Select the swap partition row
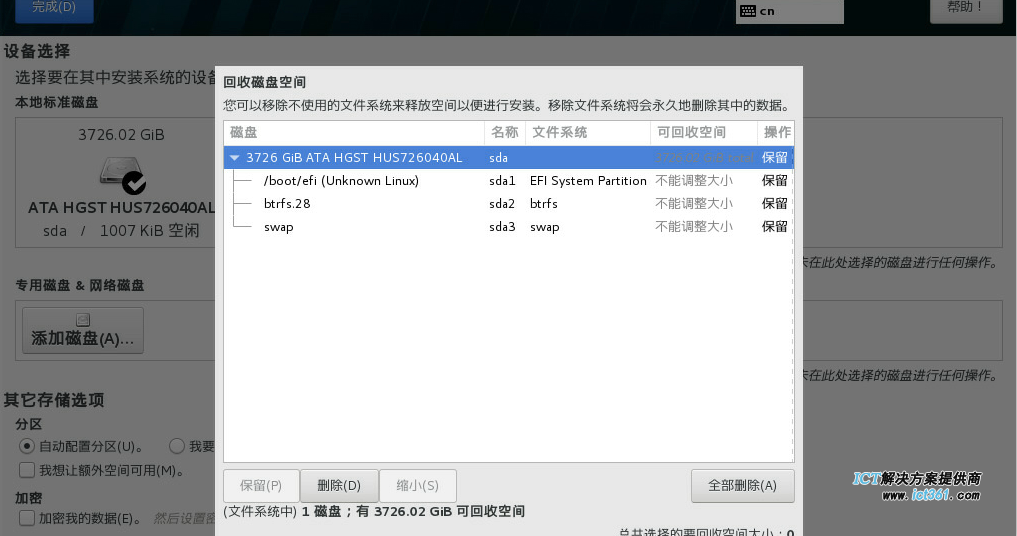Screen dimensions: 1017x536 (x=508, y=226)
